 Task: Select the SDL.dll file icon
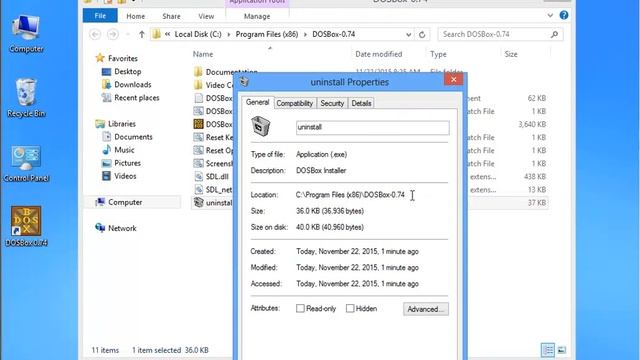click(x=198, y=176)
